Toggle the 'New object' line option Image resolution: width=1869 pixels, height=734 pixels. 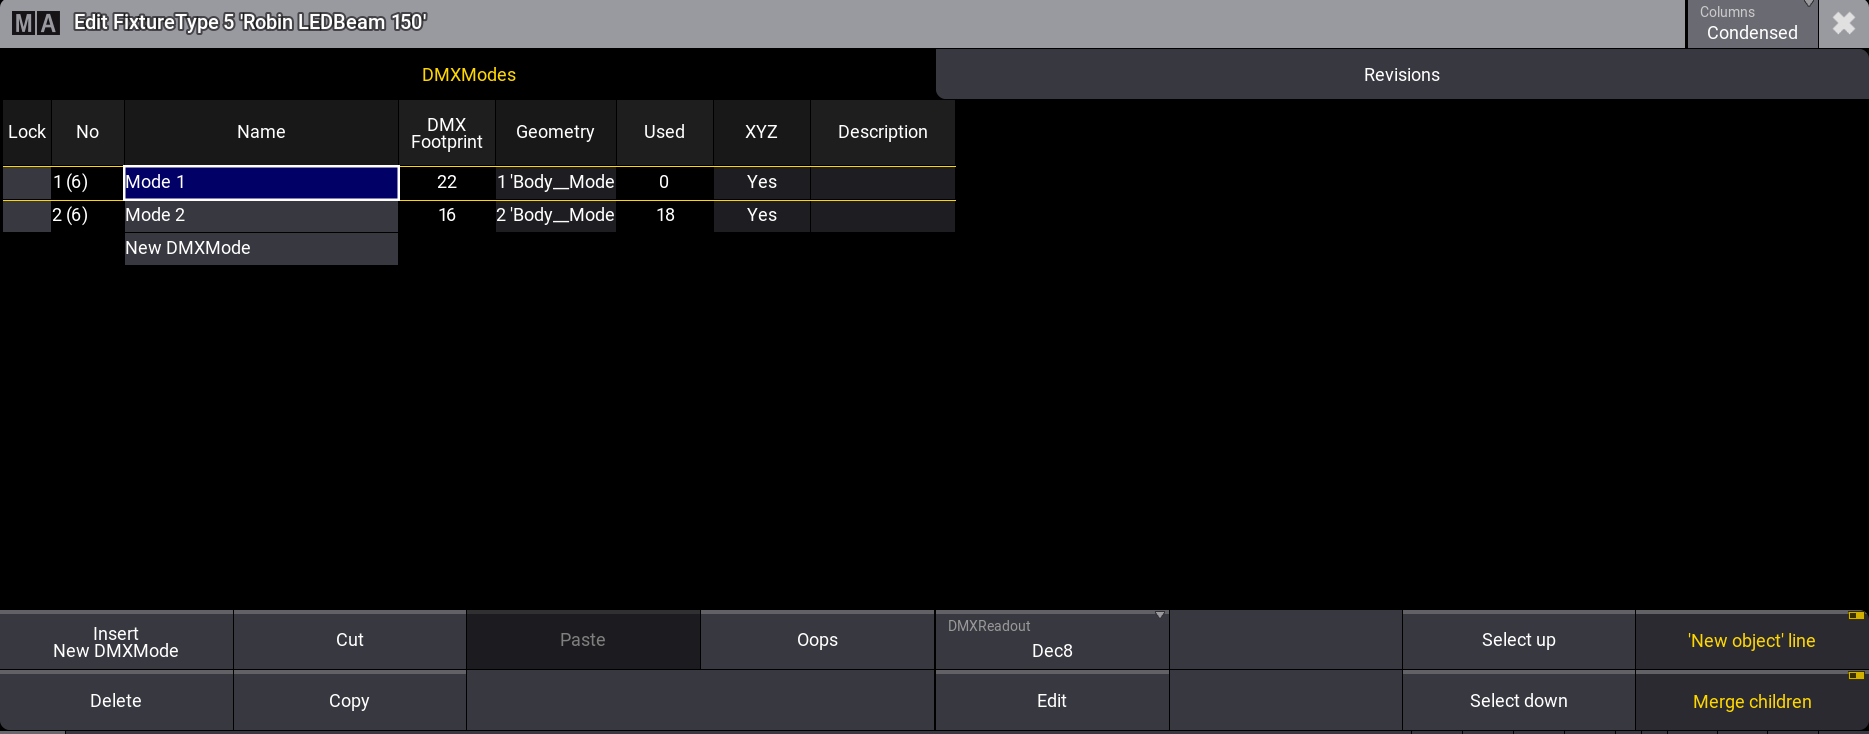[x=1751, y=641]
